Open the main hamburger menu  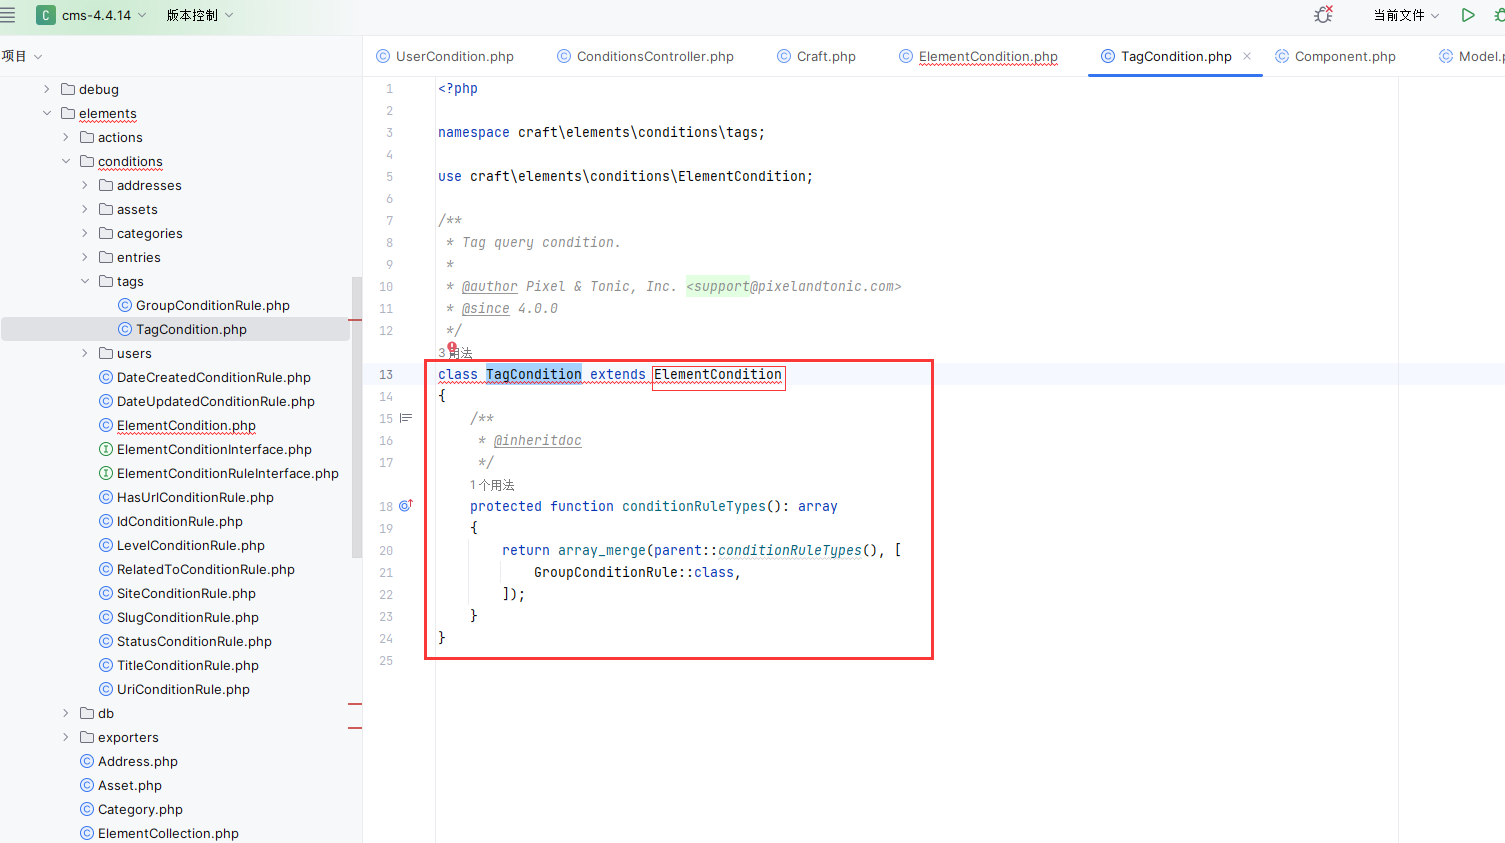[8, 15]
